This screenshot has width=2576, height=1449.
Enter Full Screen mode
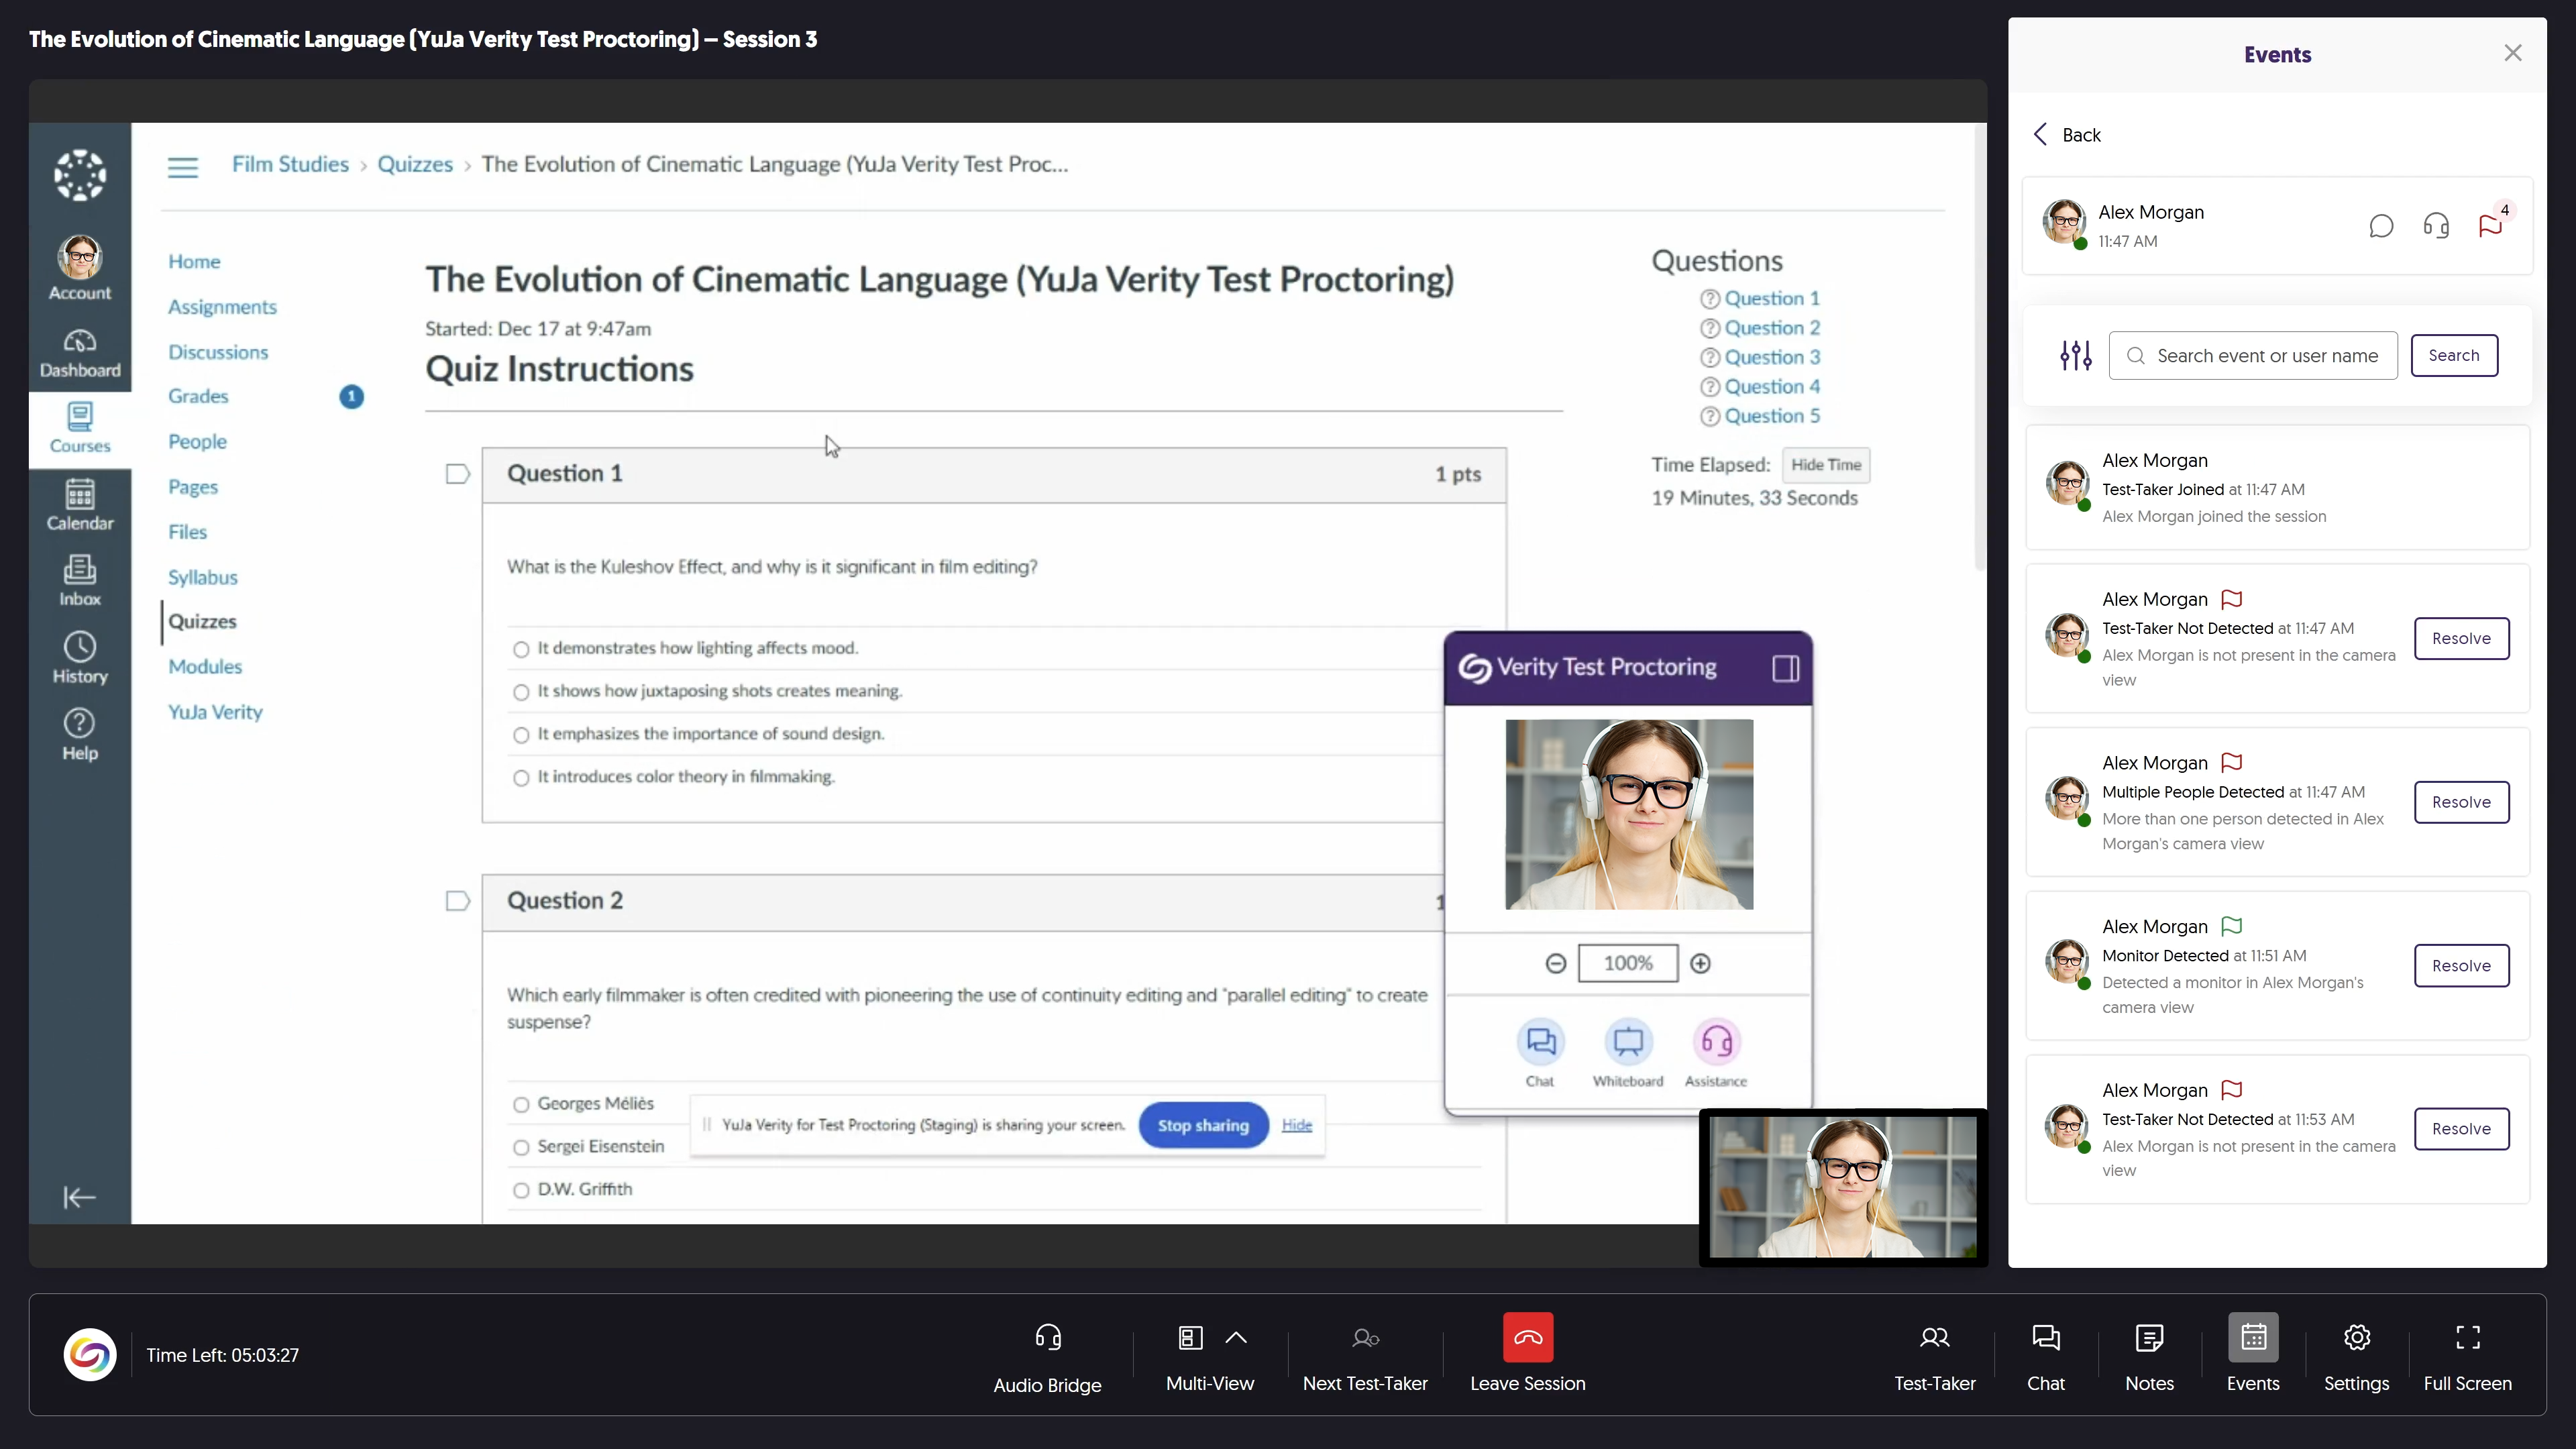tap(2467, 1338)
